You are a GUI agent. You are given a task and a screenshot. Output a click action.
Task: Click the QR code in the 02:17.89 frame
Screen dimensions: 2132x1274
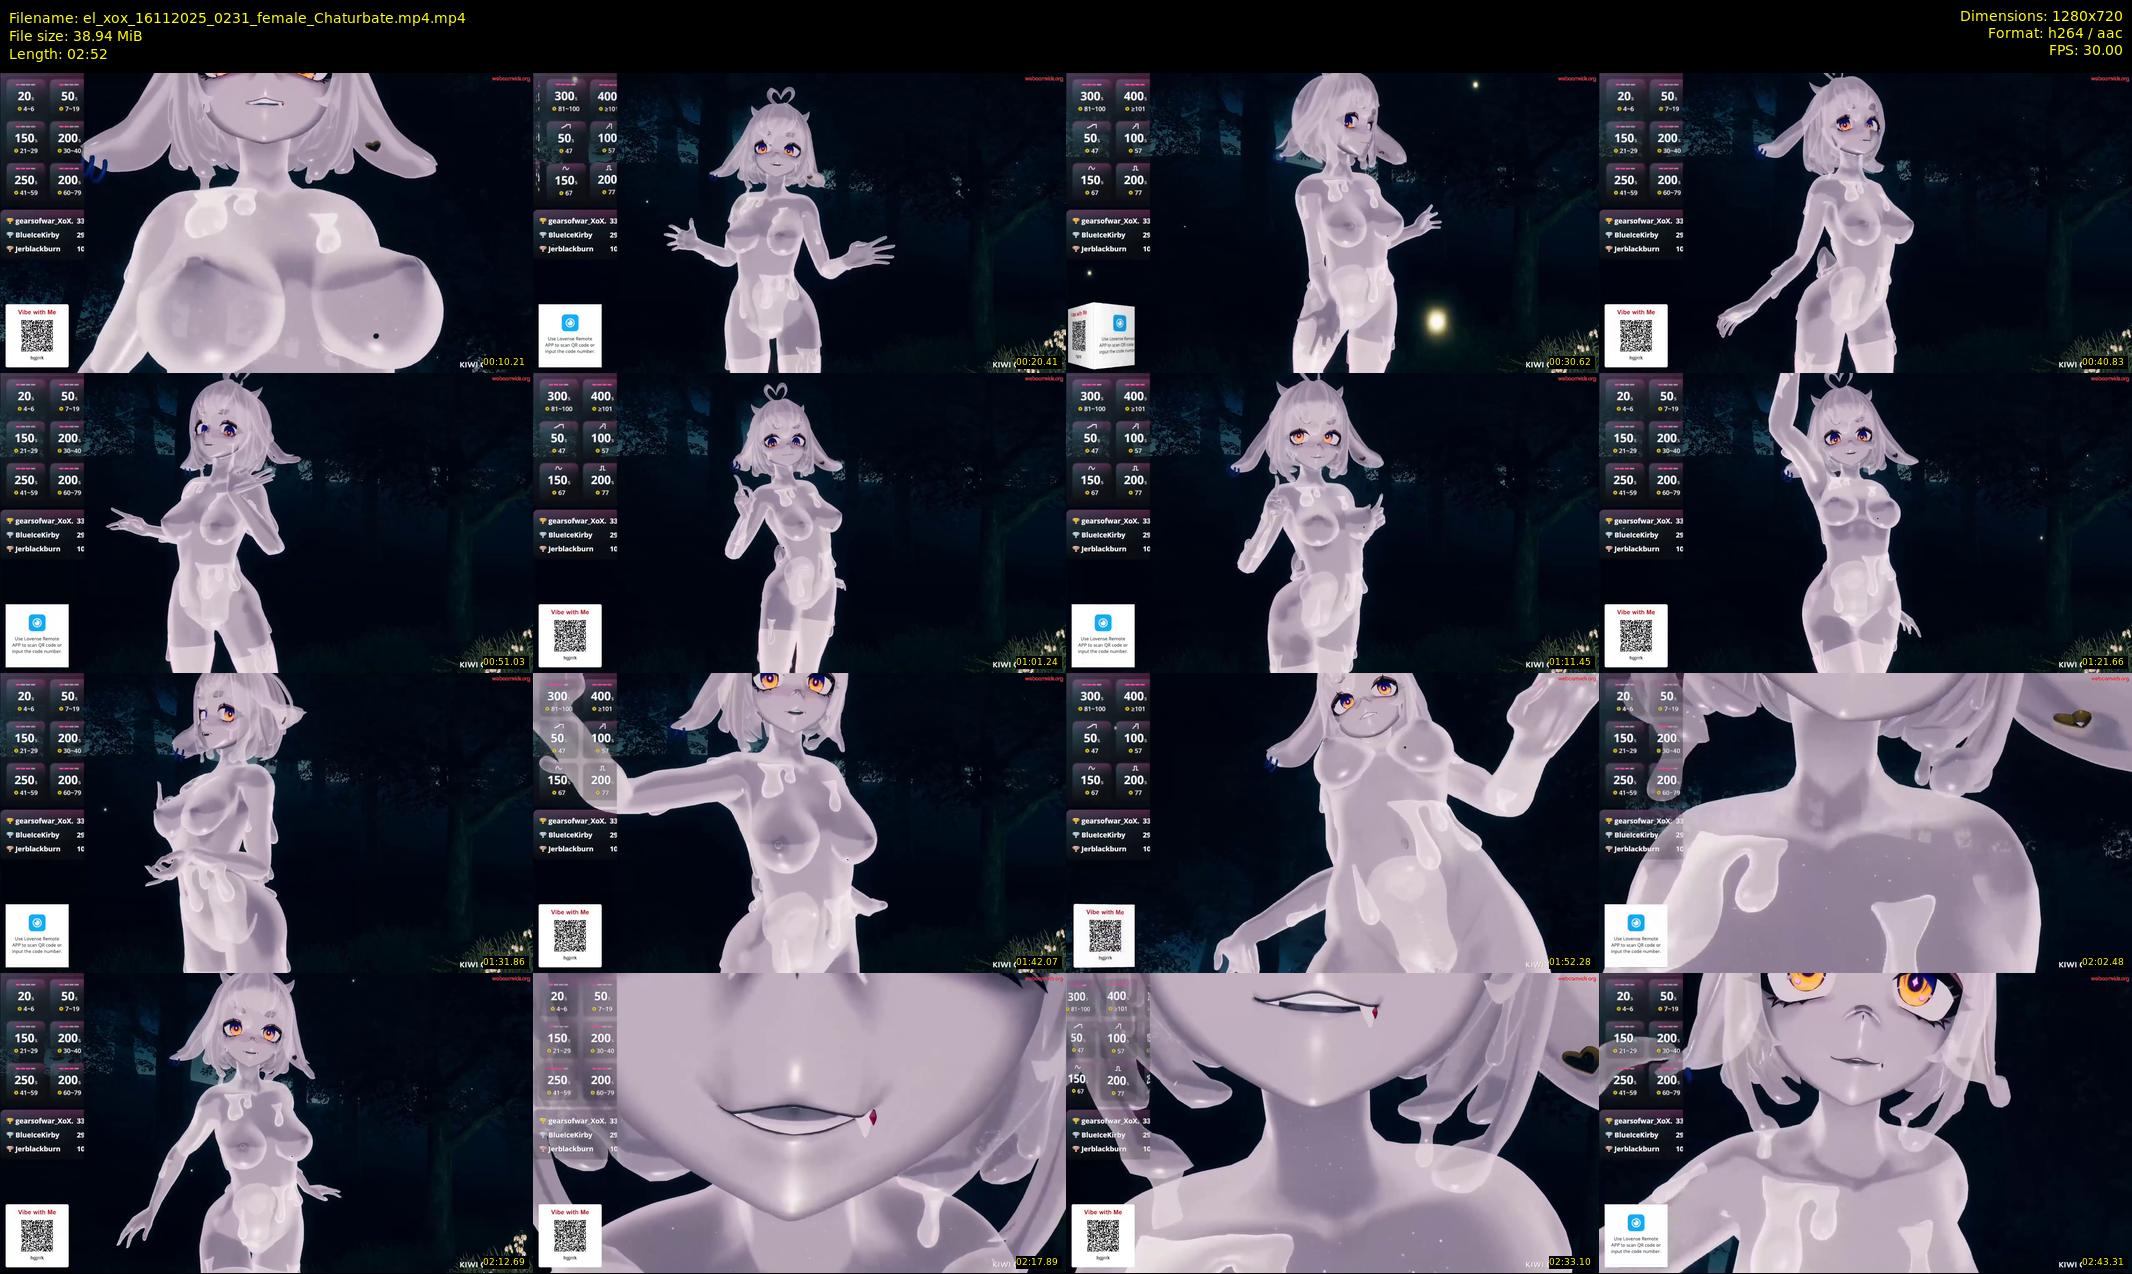(570, 1235)
